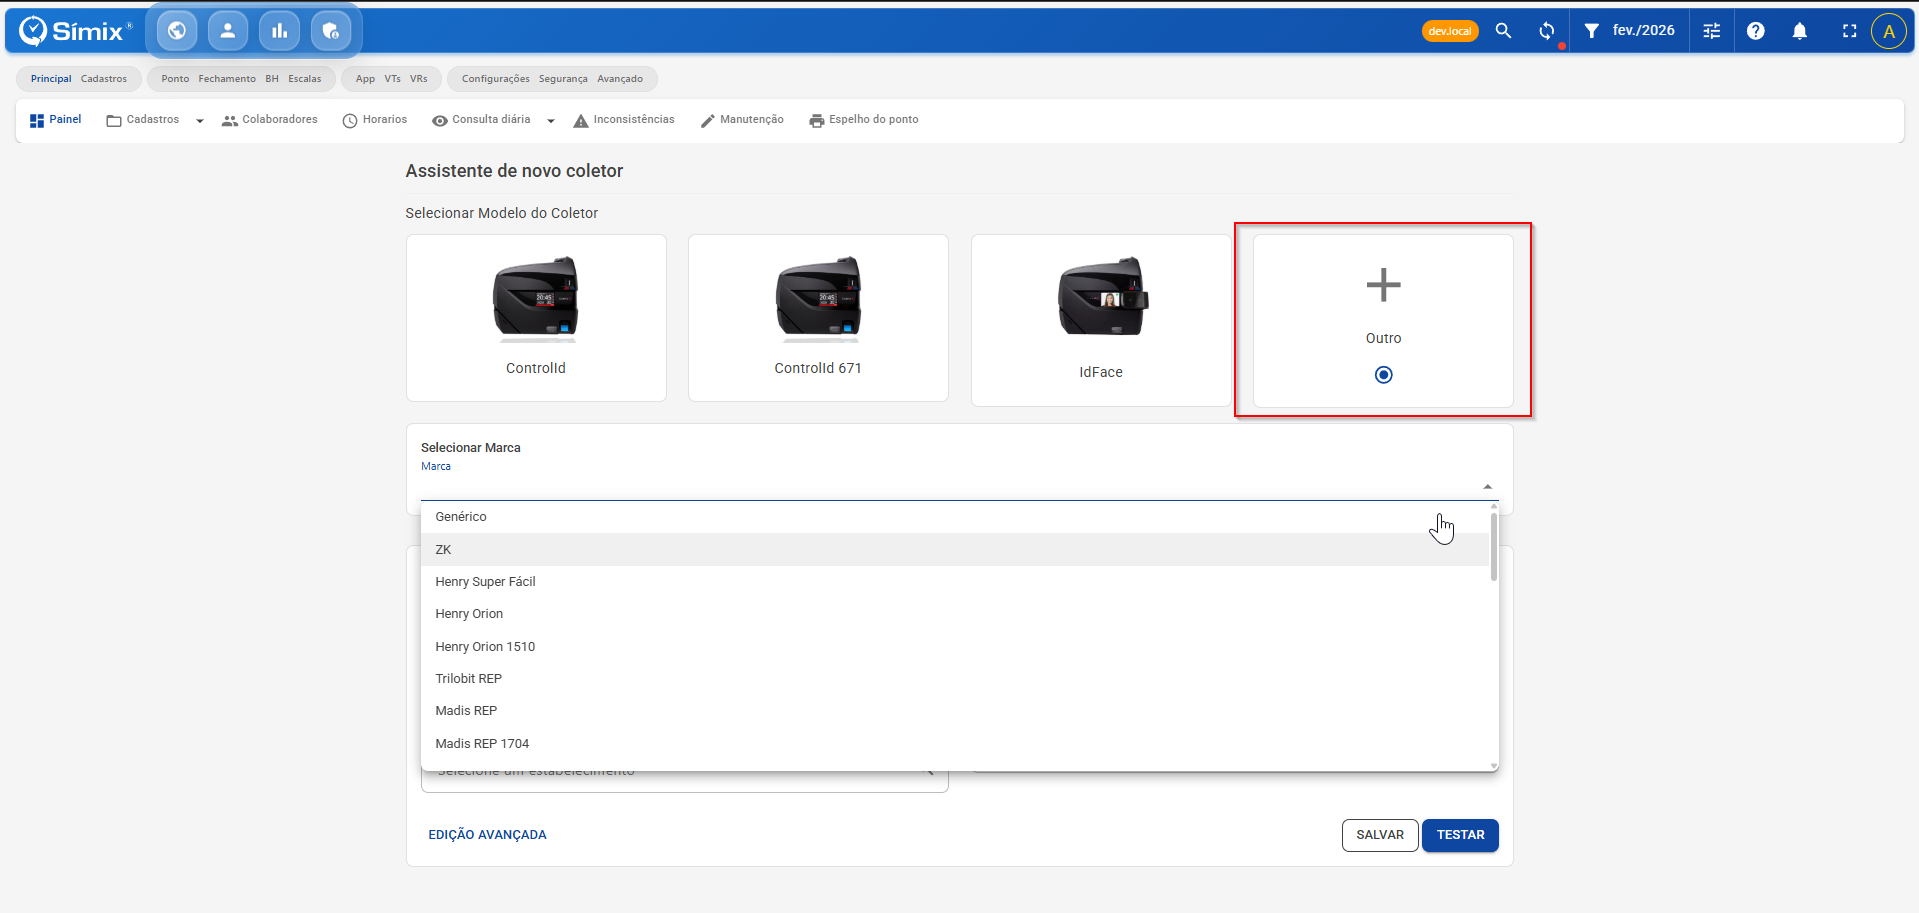Screen dimensions: 1919x913
Task: Click the filter funnel icon
Action: (1591, 31)
